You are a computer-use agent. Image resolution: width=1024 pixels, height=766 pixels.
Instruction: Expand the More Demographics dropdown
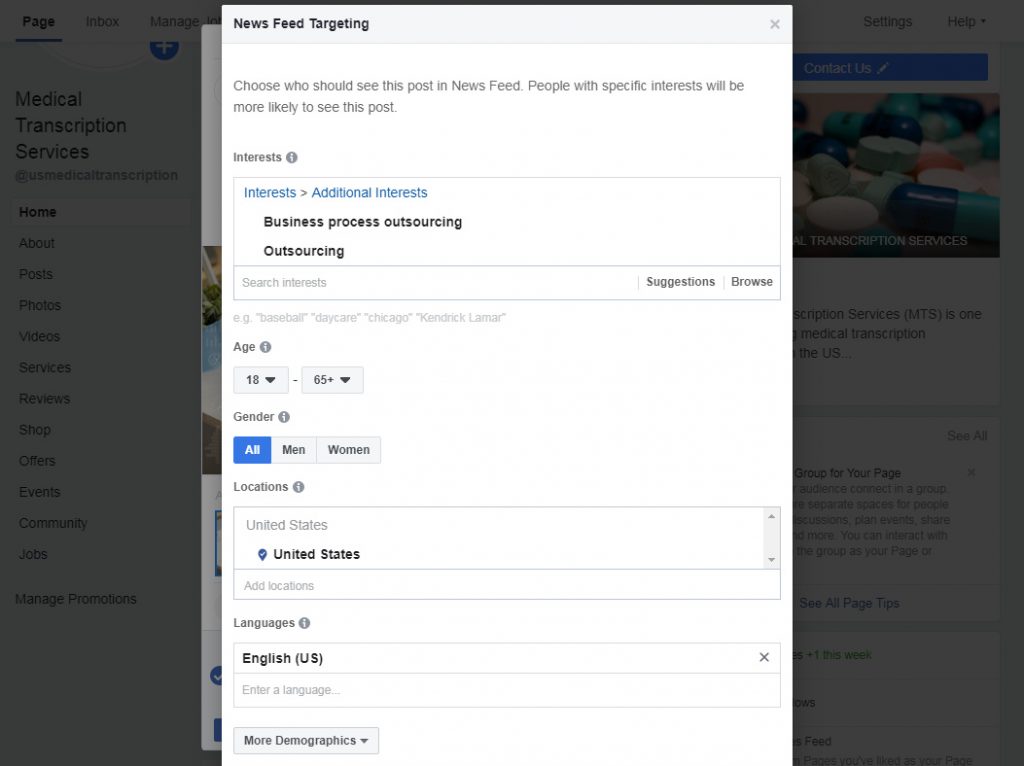[x=306, y=741]
